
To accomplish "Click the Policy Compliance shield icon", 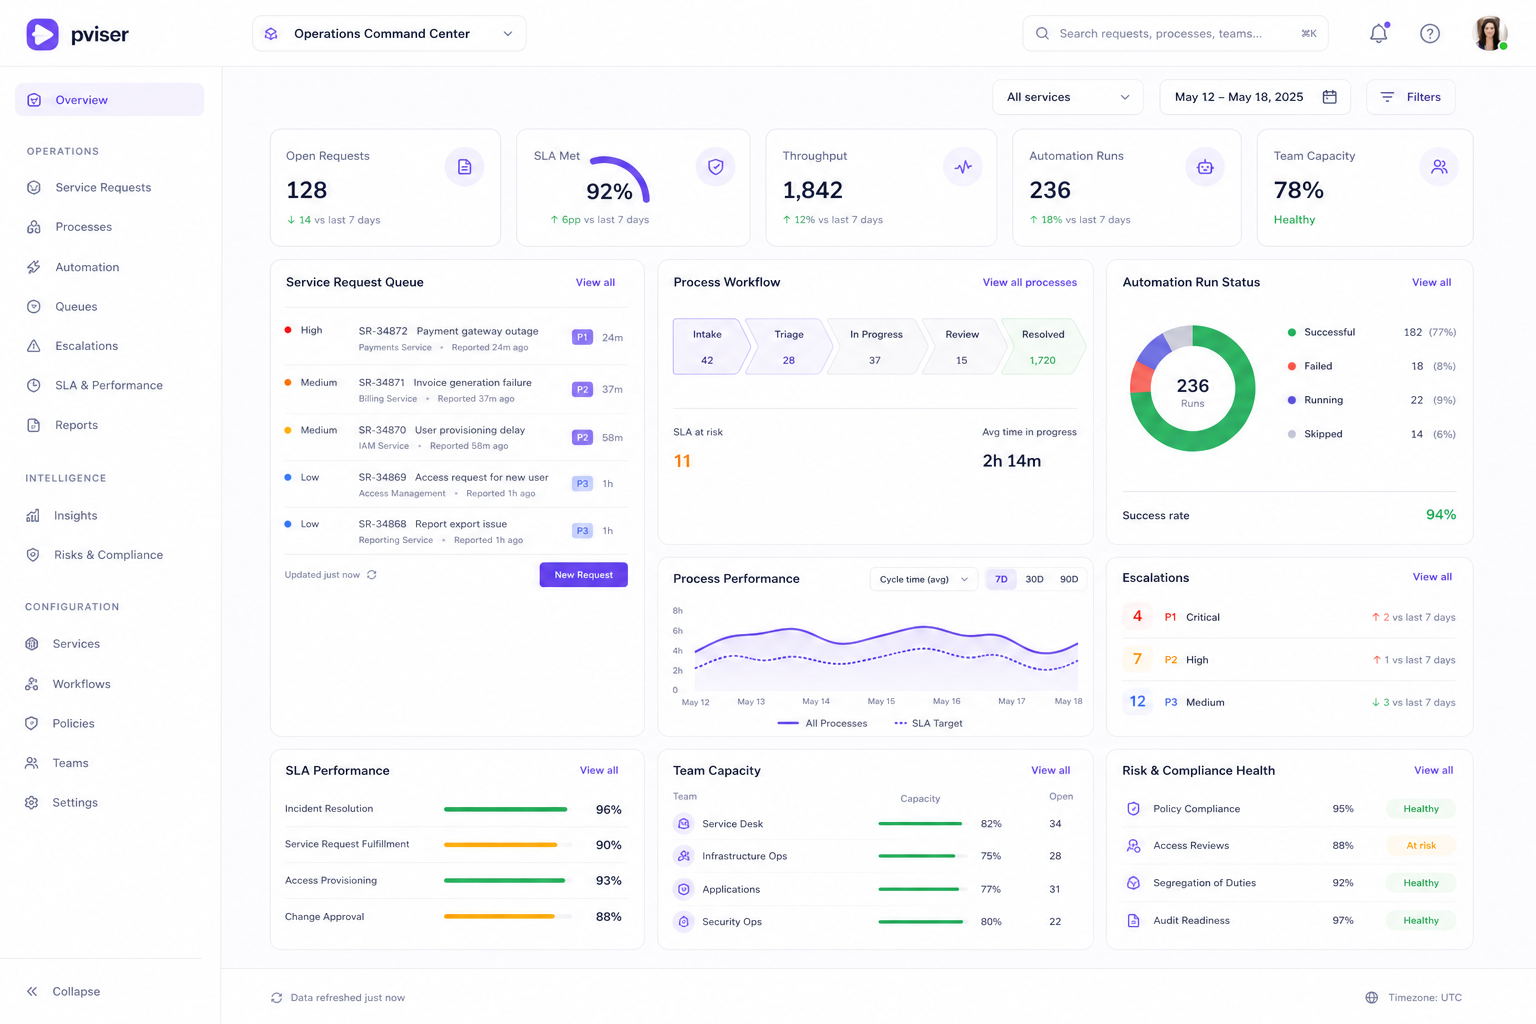I will [1134, 809].
